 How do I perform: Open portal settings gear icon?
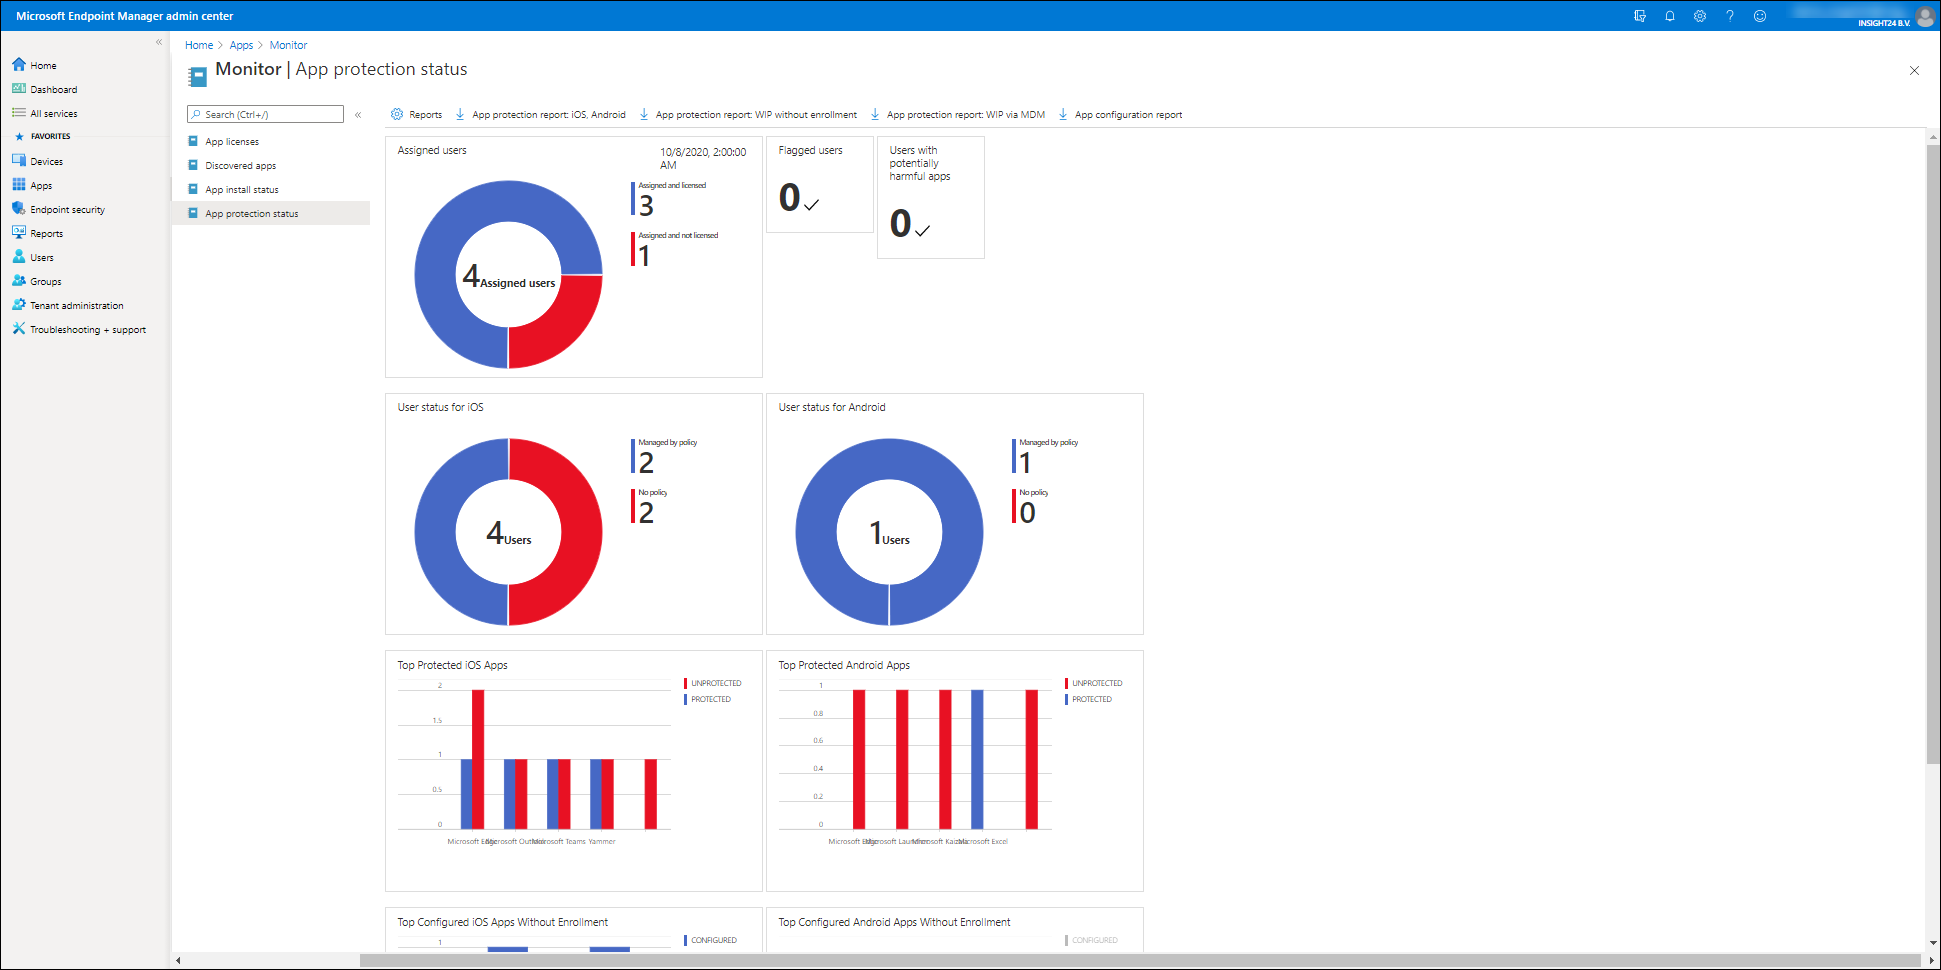[1699, 16]
